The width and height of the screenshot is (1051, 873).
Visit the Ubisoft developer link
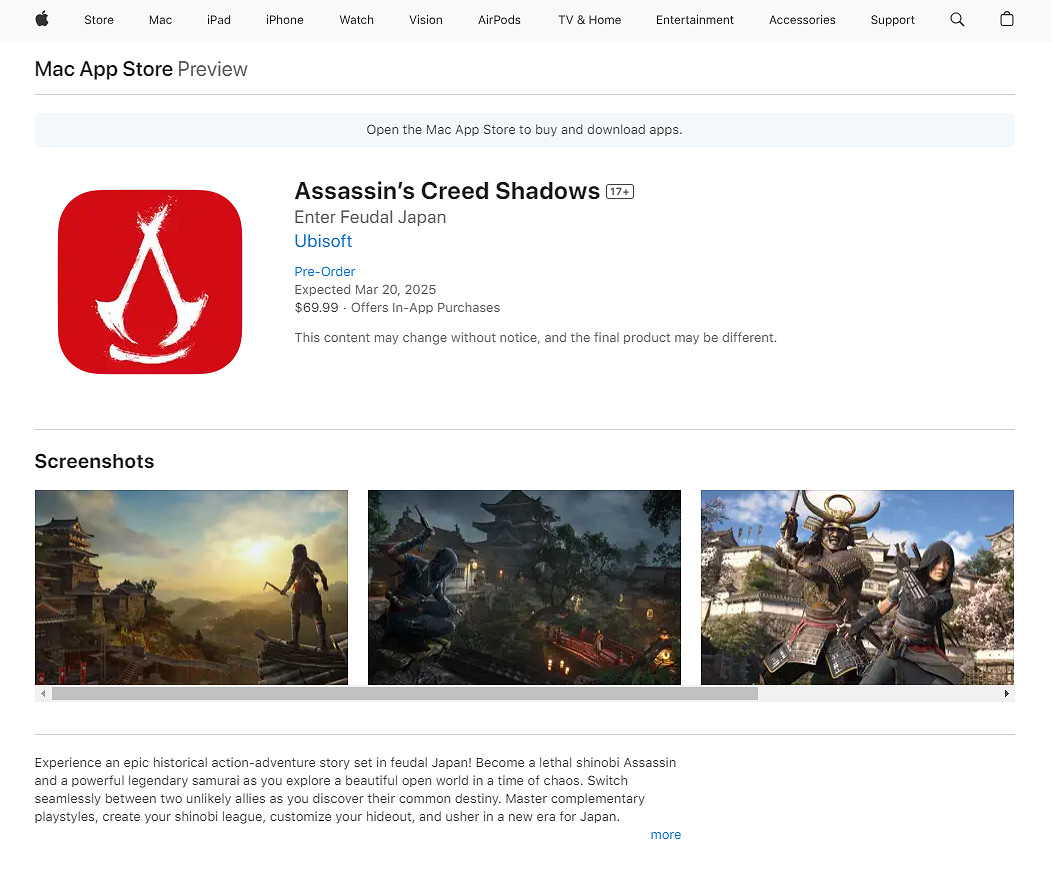323,241
